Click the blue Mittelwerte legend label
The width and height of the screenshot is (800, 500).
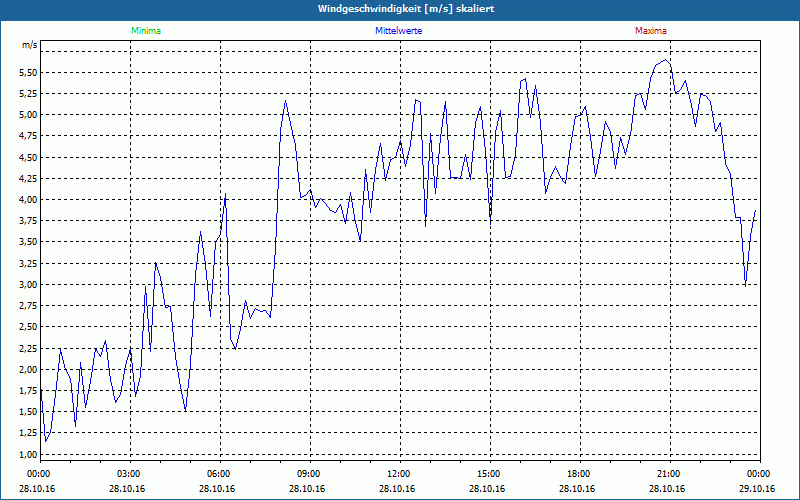[398, 31]
